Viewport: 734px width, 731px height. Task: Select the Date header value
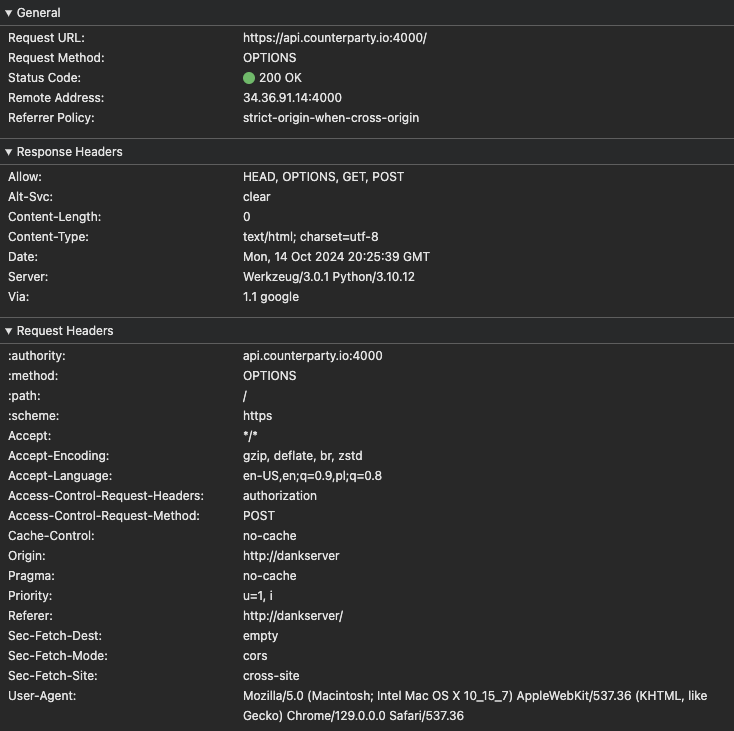[x=336, y=257]
